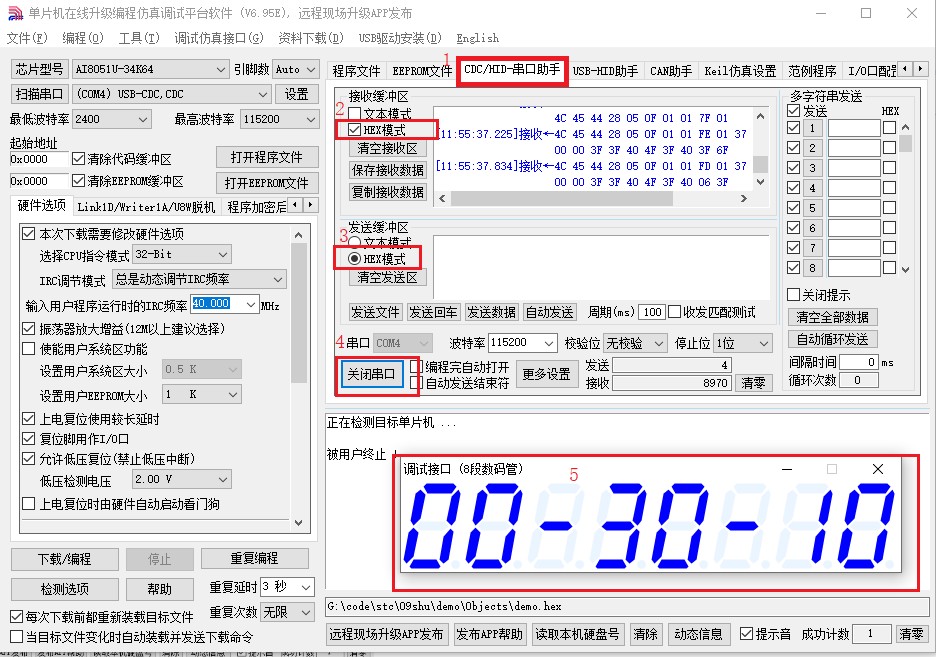
Task: Click 清空接收区 button
Action: (388, 148)
